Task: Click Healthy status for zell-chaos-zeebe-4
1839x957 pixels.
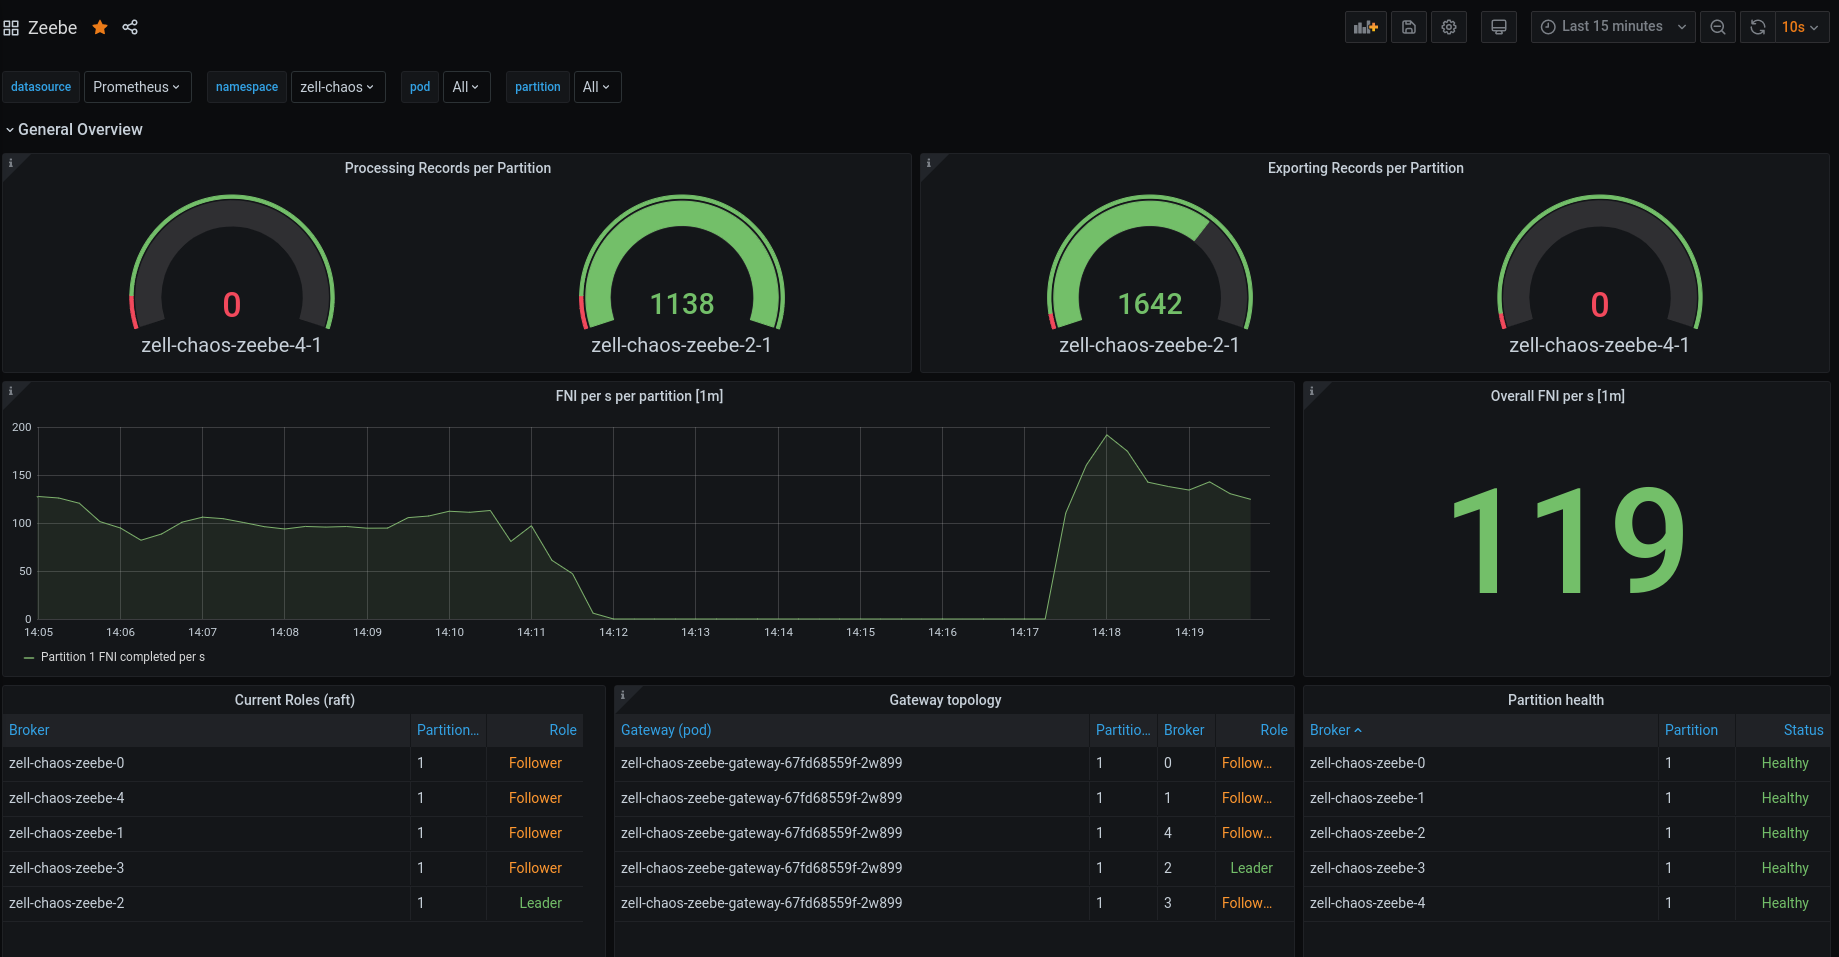Action: pos(1785,903)
